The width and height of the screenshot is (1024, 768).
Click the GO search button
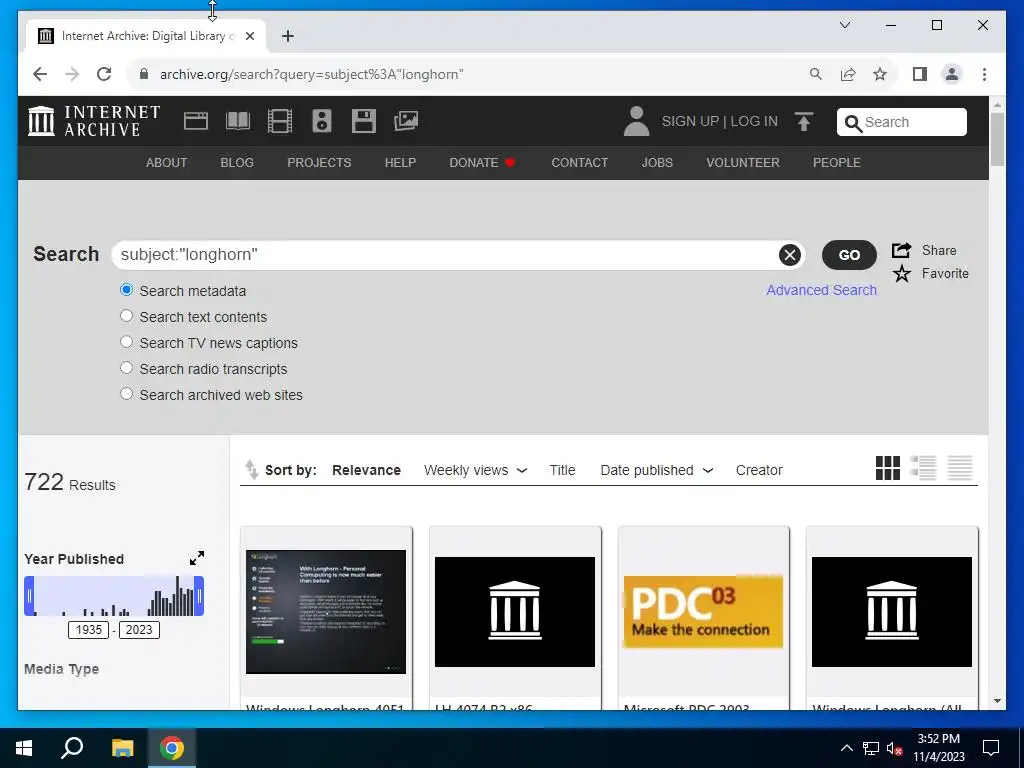pos(849,255)
